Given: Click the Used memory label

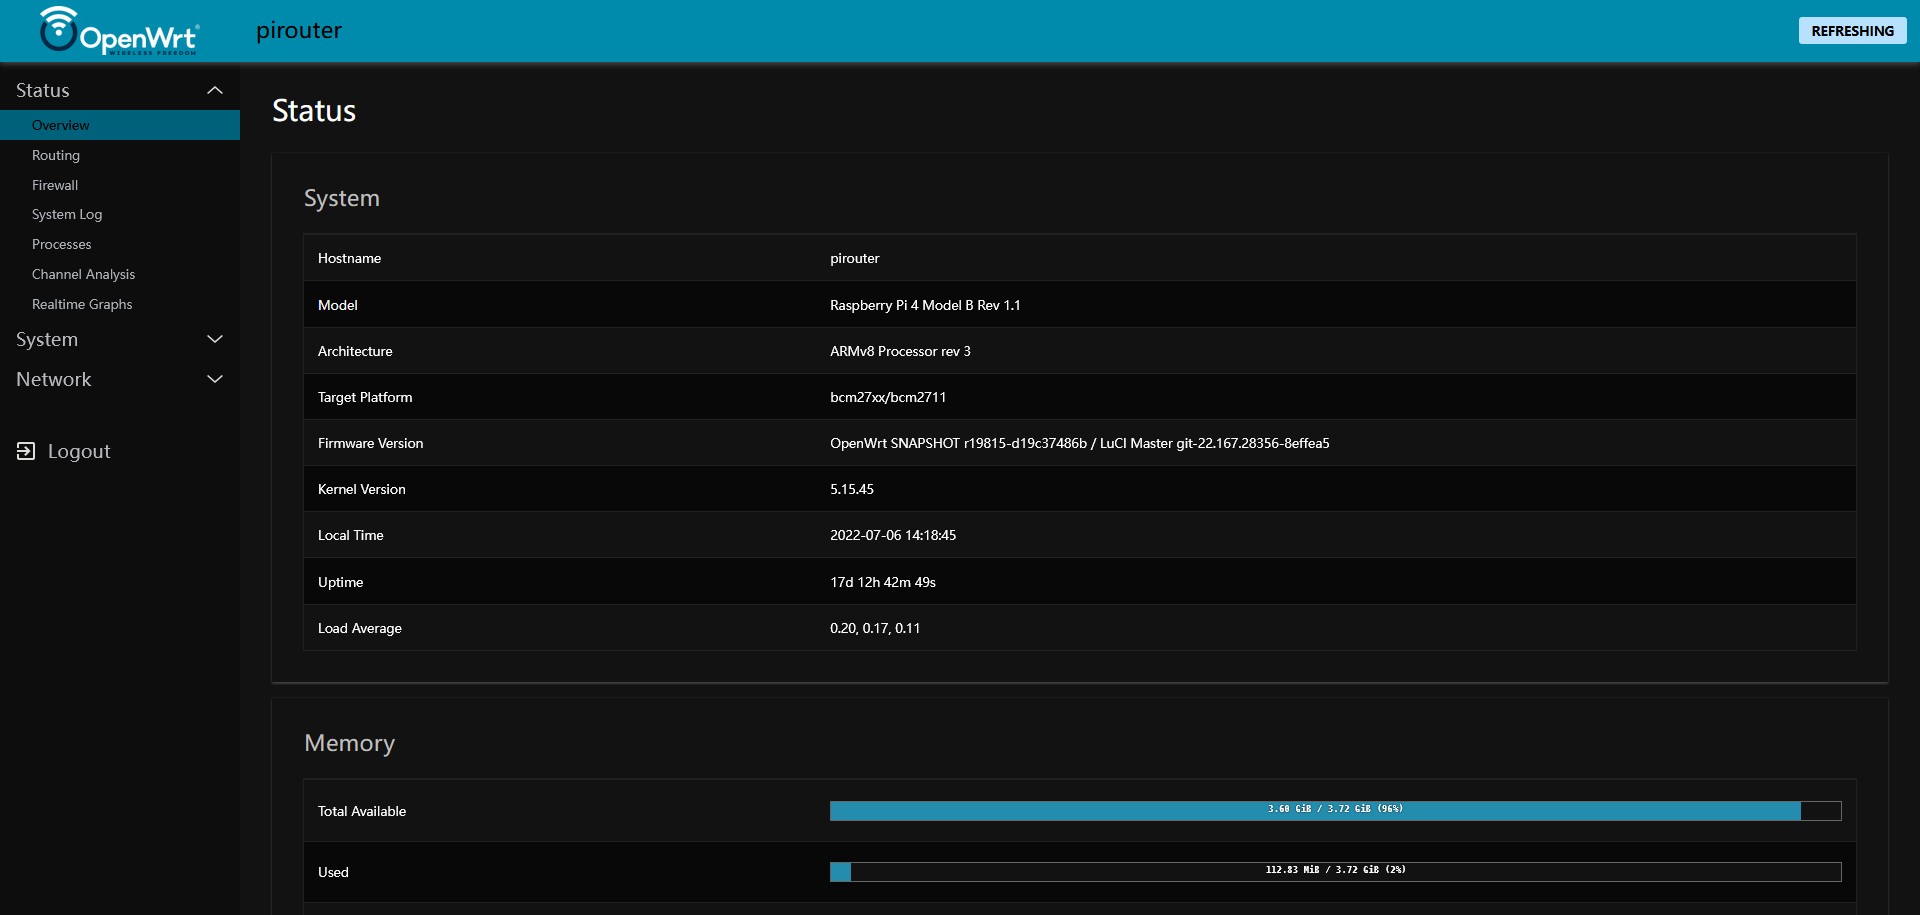Looking at the screenshot, I should [333, 872].
